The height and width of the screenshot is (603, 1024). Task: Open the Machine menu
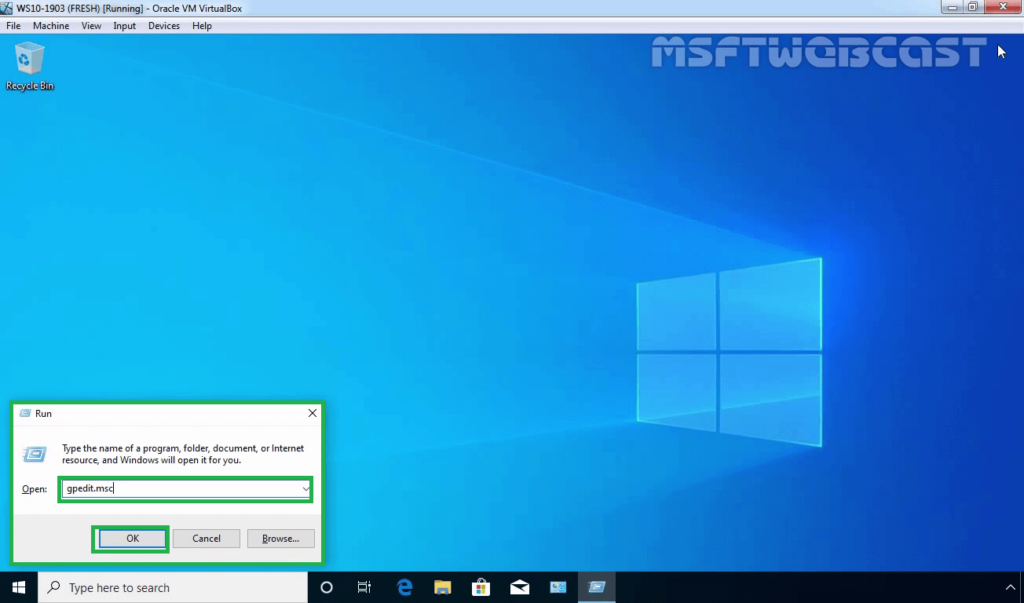51,25
